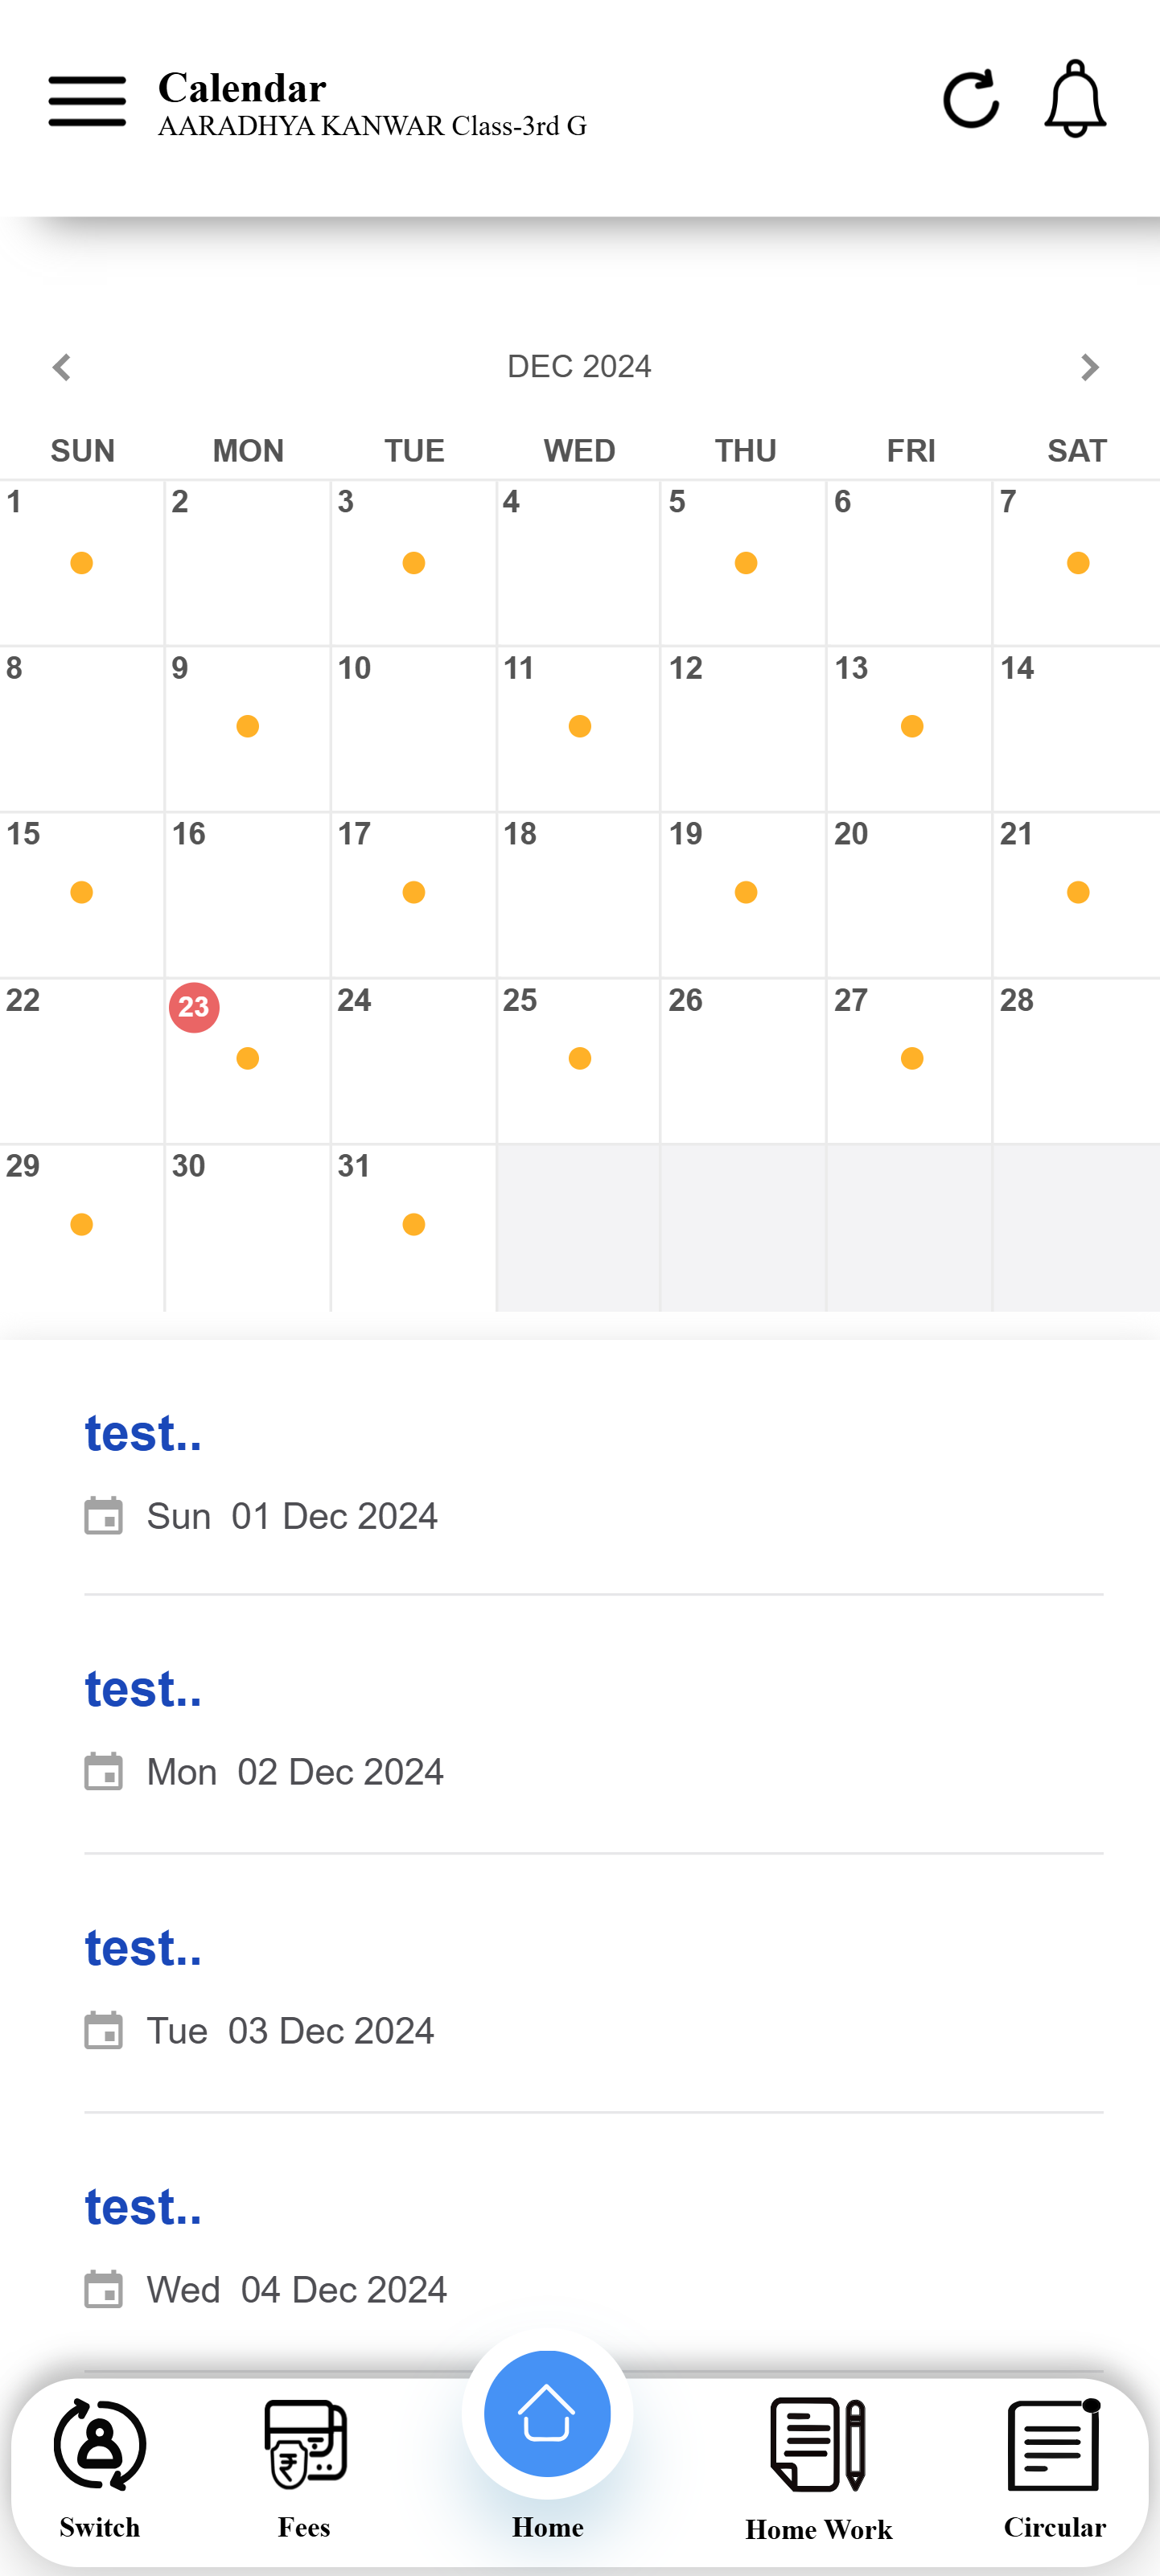Open the hamburger menu
Viewport: 1160px width, 2576px height.
coord(87,100)
